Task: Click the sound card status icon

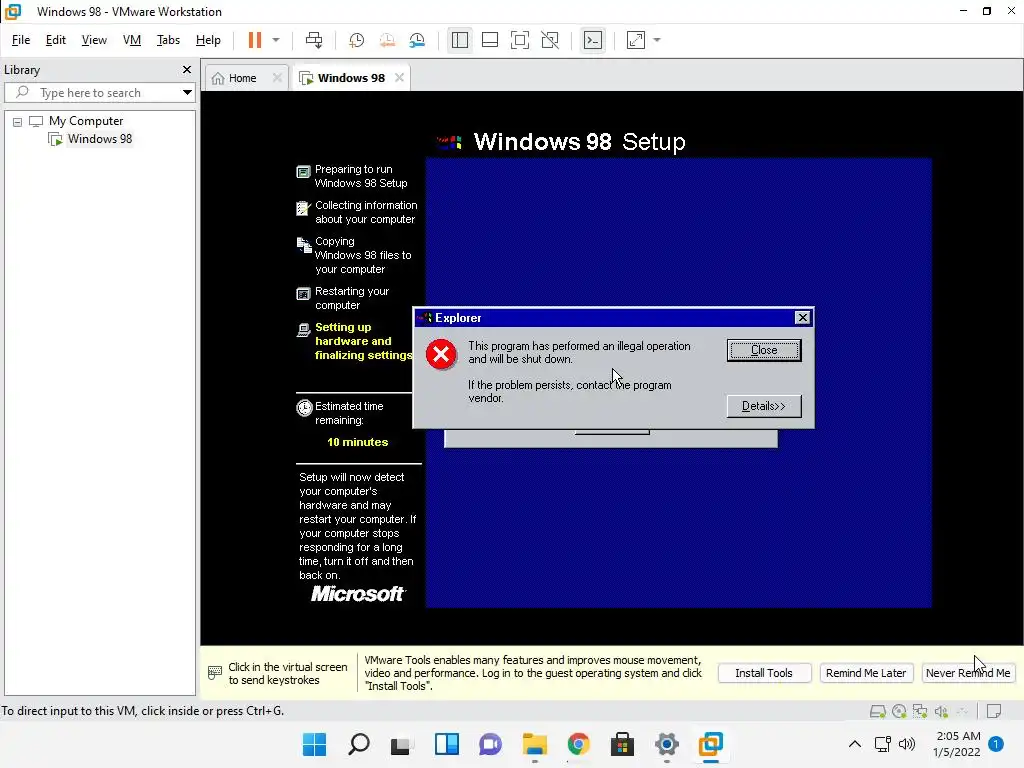Action: [941, 711]
